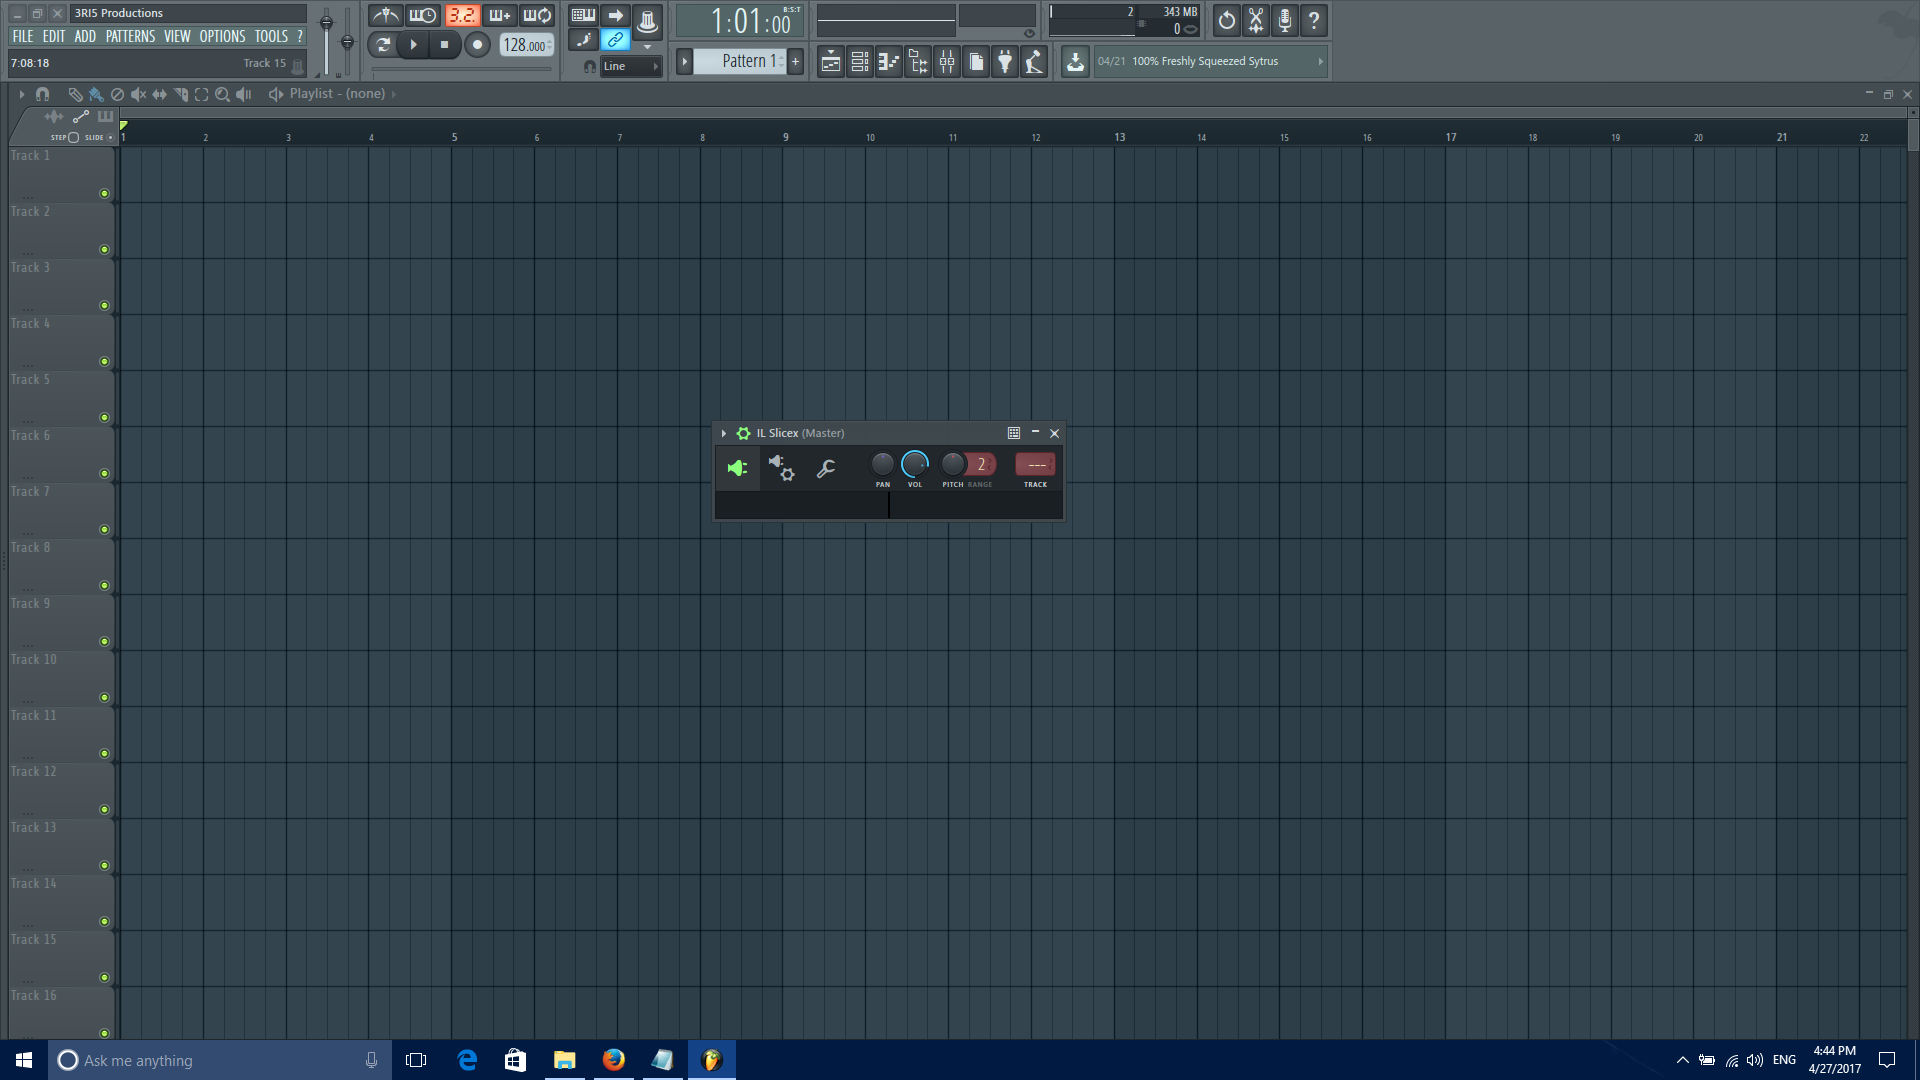Click the playlist snap magnet icon

pos(42,94)
